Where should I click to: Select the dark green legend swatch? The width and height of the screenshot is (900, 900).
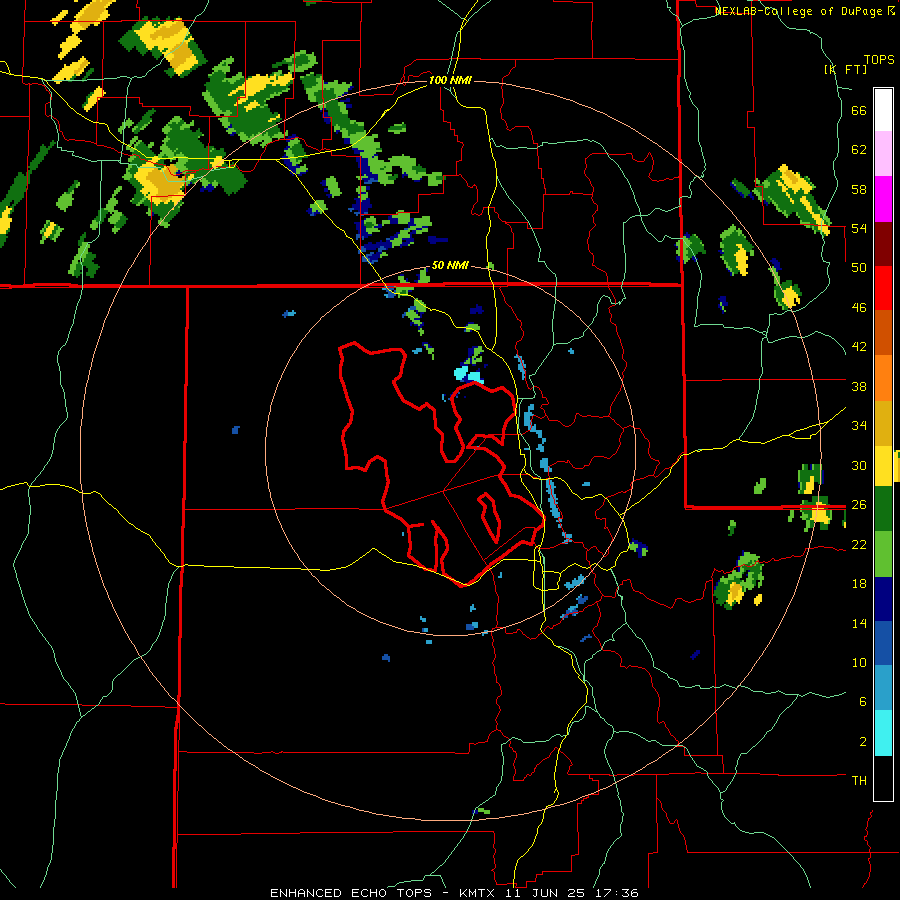coord(883,509)
